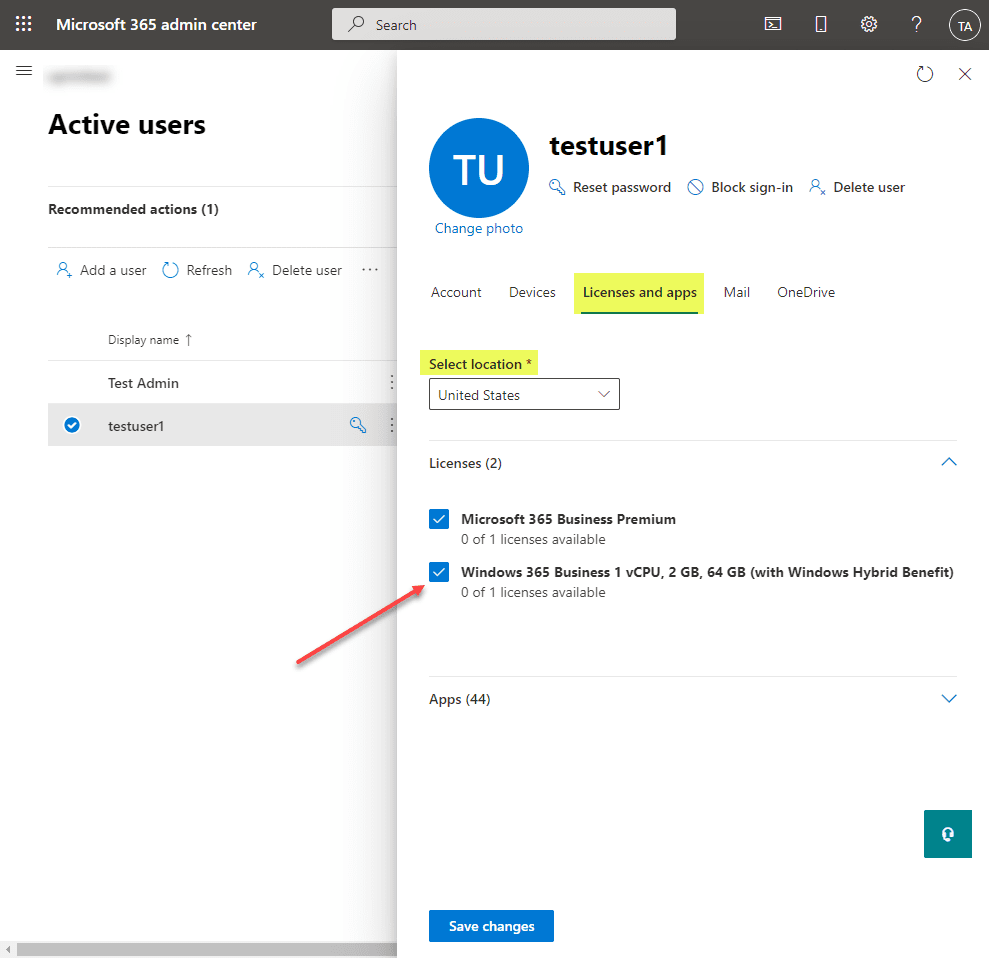The height and width of the screenshot is (958, 989).
Task: Uncheck the Windows 365 Business license
Action: (439, 571)
